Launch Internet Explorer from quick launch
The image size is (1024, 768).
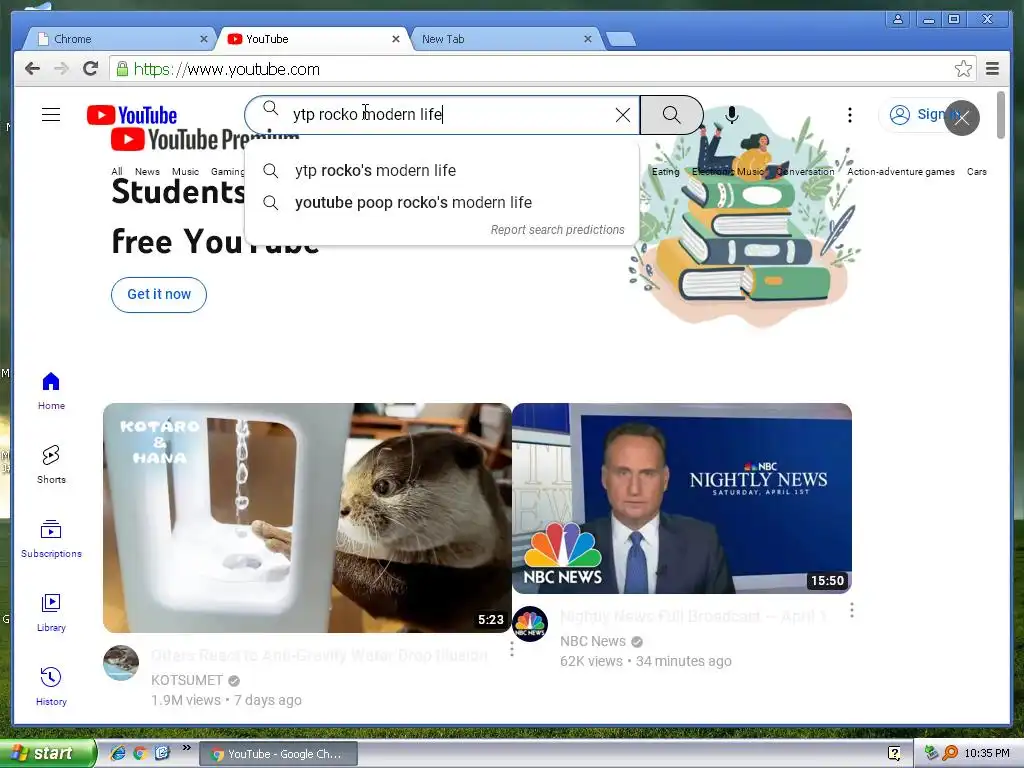[118, 753]
